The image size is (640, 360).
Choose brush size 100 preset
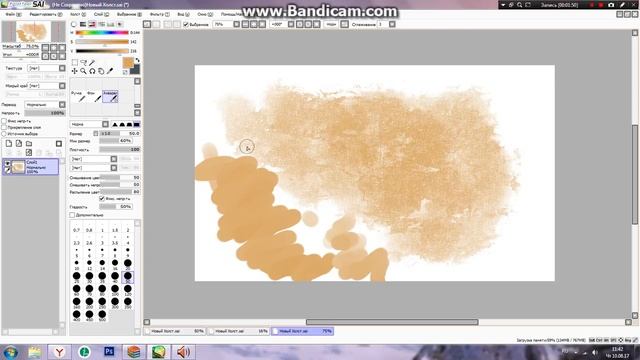click(115, 290)
